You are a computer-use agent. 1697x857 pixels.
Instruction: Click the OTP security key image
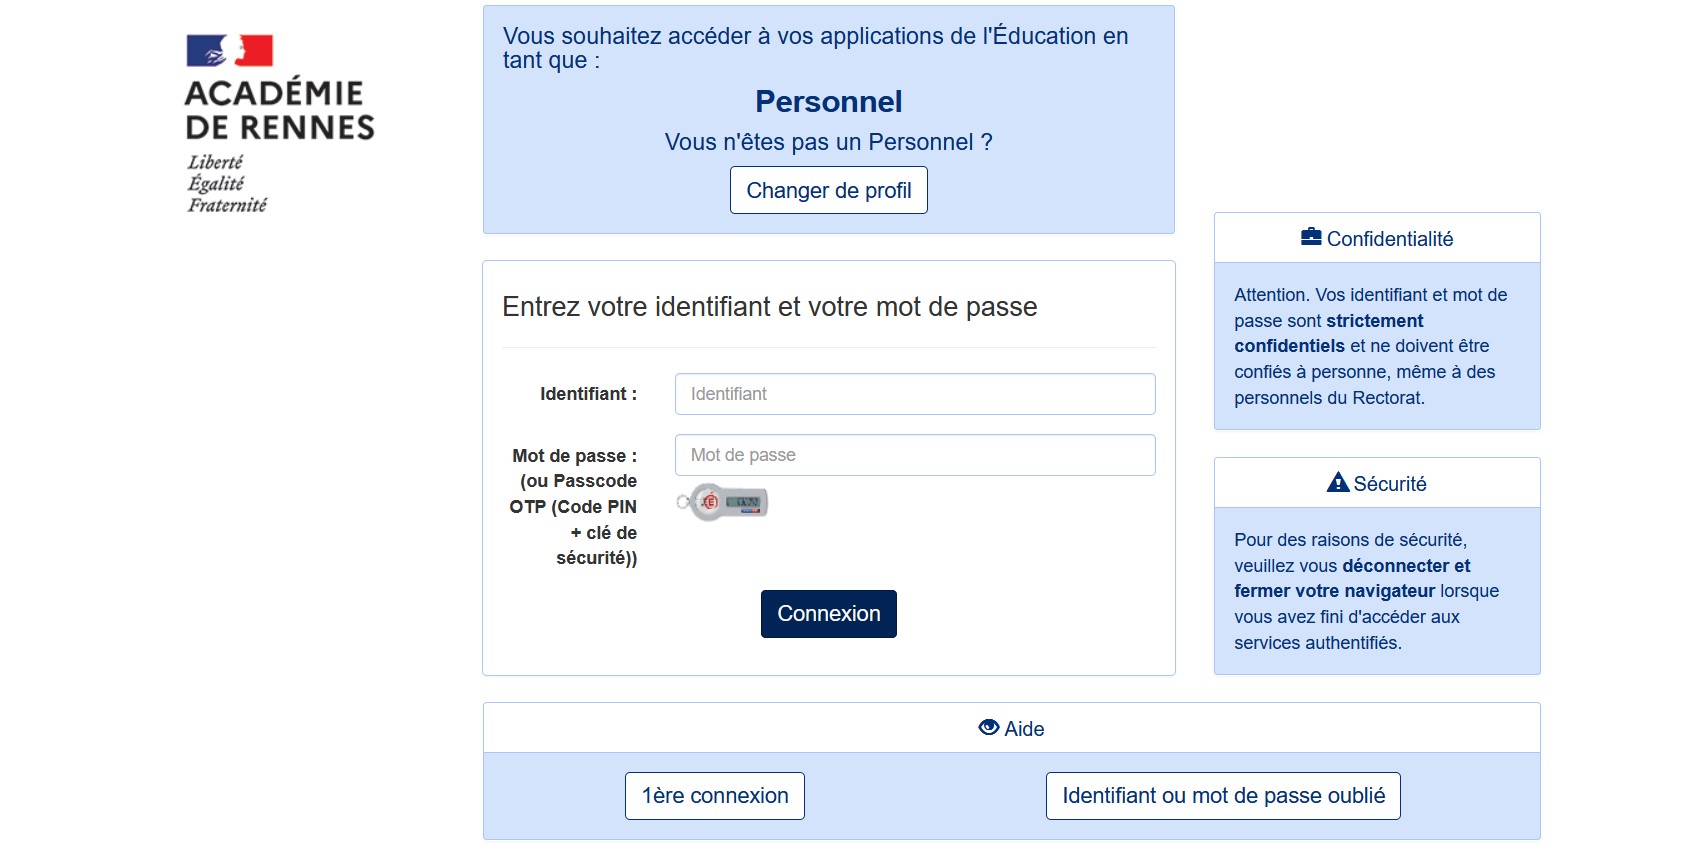723,501
